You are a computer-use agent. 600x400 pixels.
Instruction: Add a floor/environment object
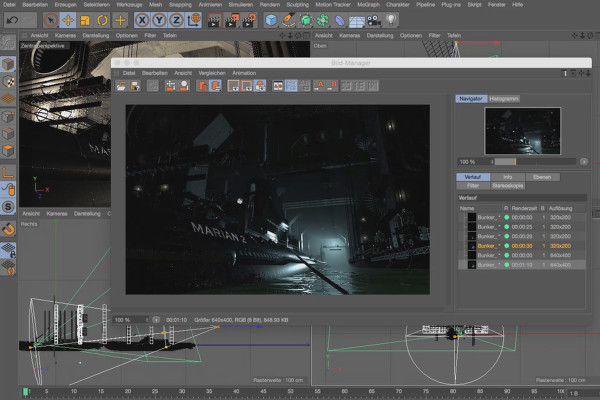[x=357, y=20]
